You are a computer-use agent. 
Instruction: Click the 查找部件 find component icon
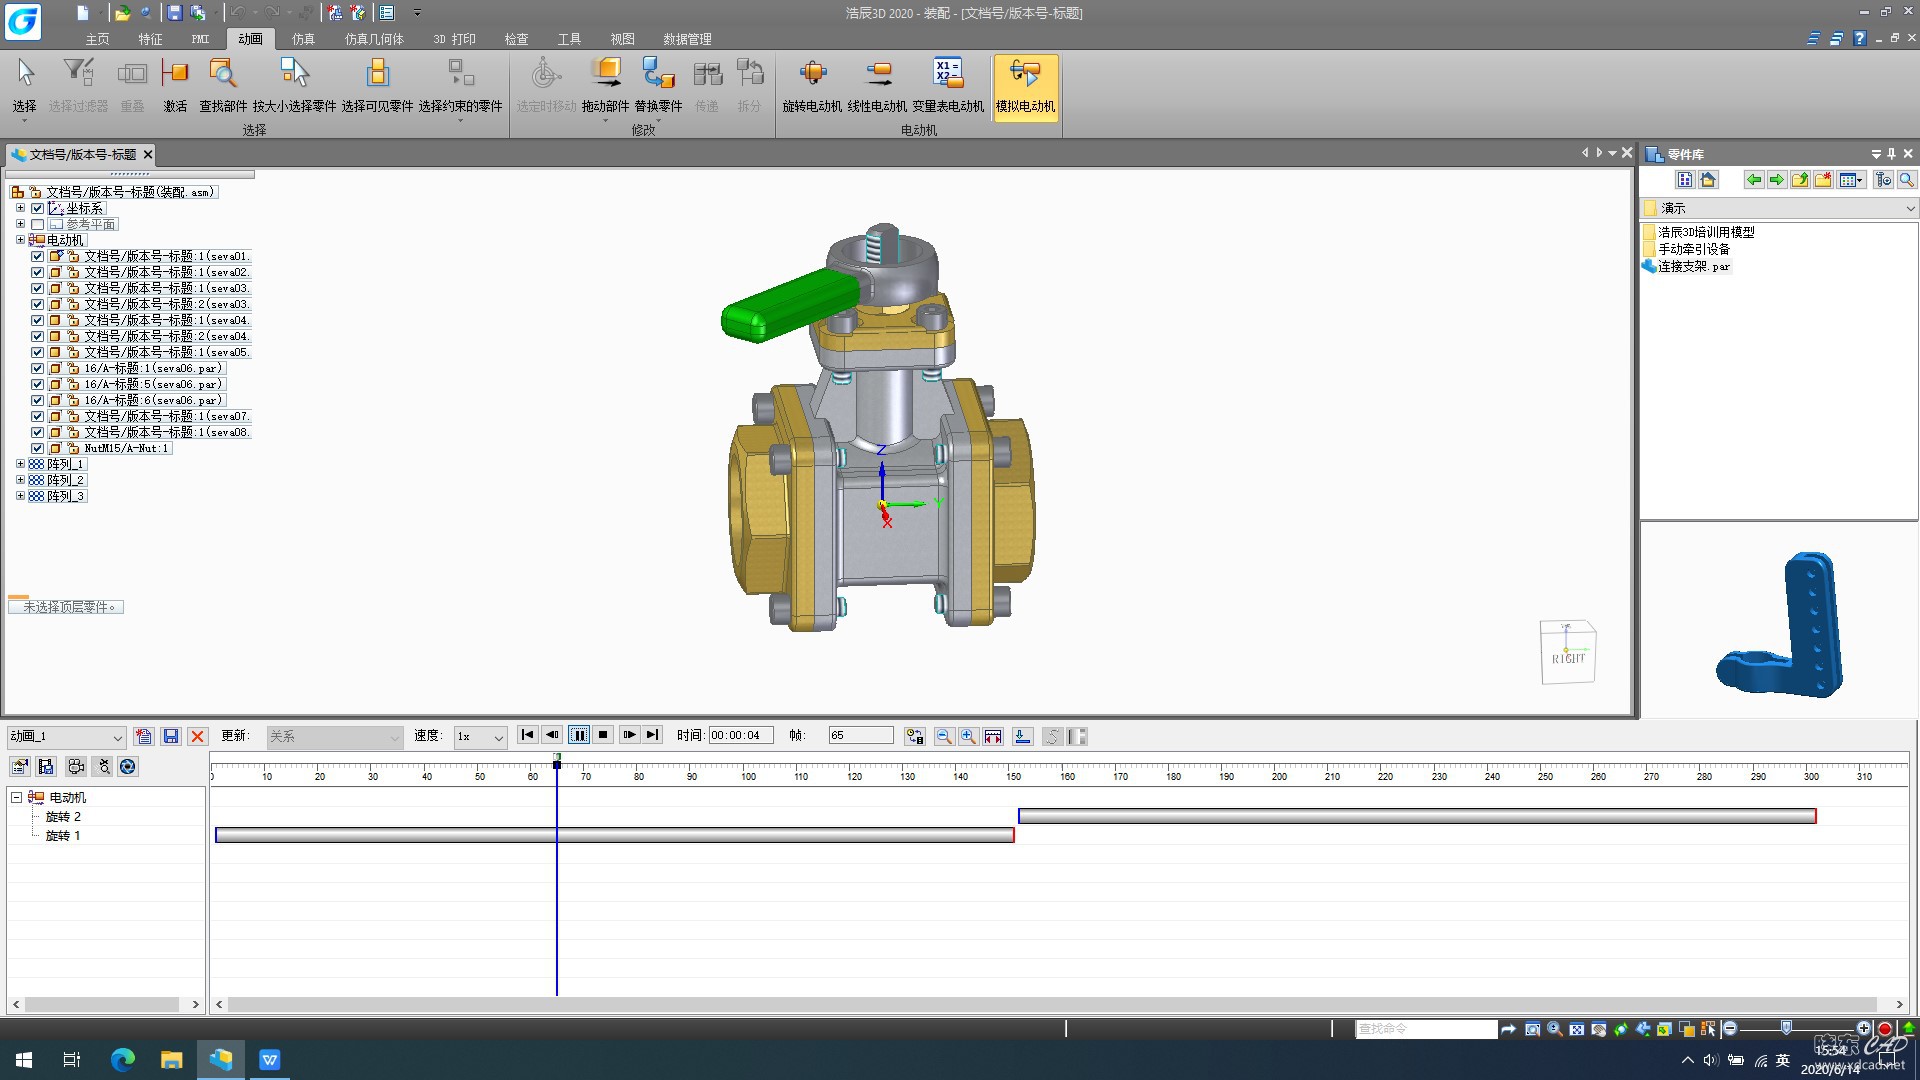pos(222,86)
